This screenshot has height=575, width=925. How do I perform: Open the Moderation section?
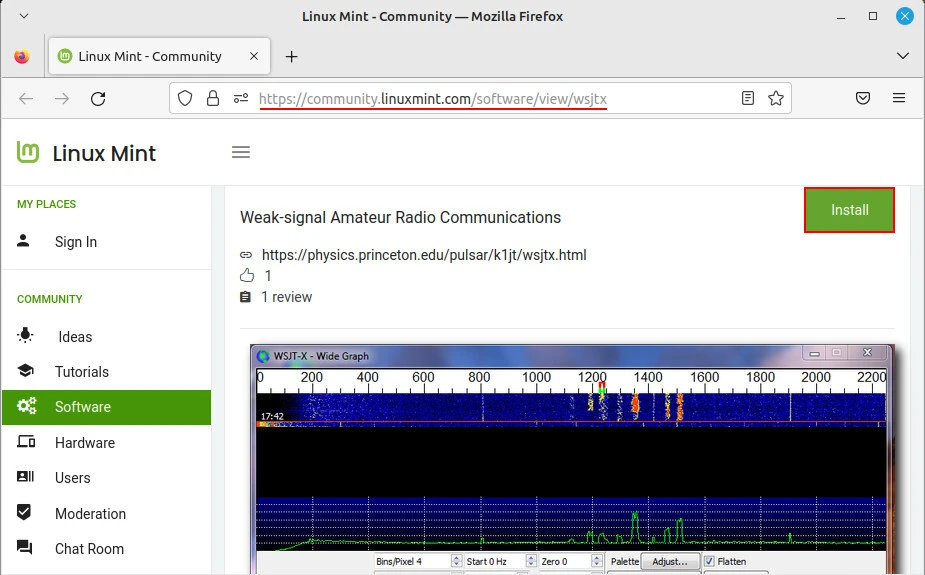(90, 514)
